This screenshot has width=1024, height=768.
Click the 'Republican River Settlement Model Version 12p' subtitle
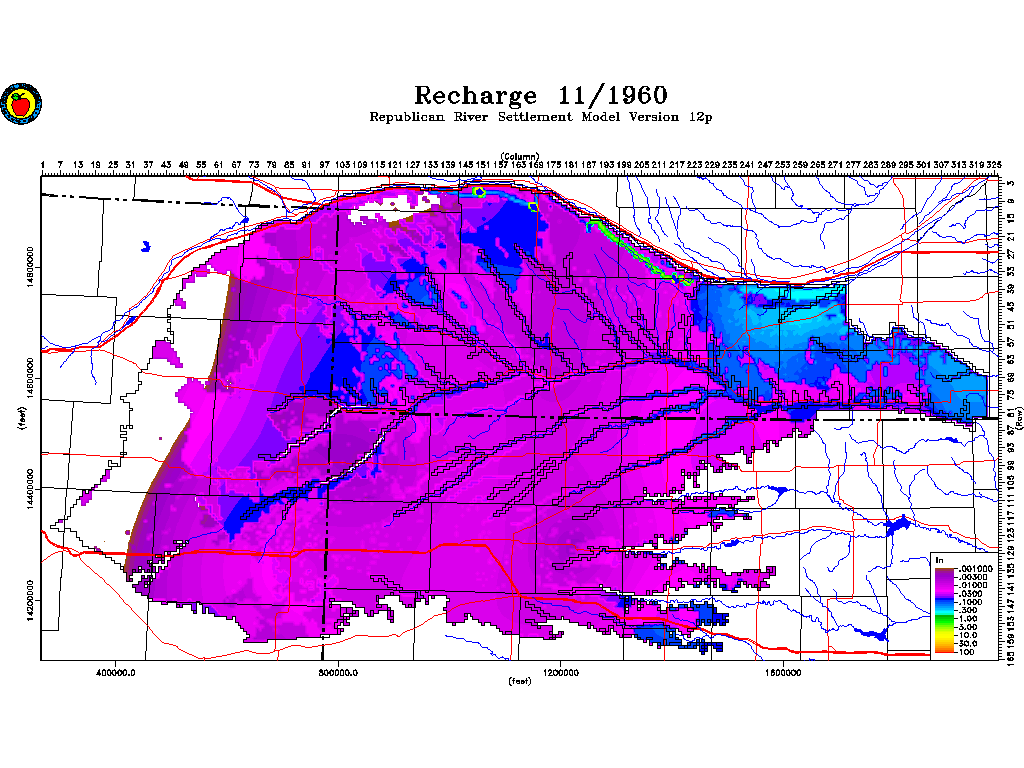(541, 117)
